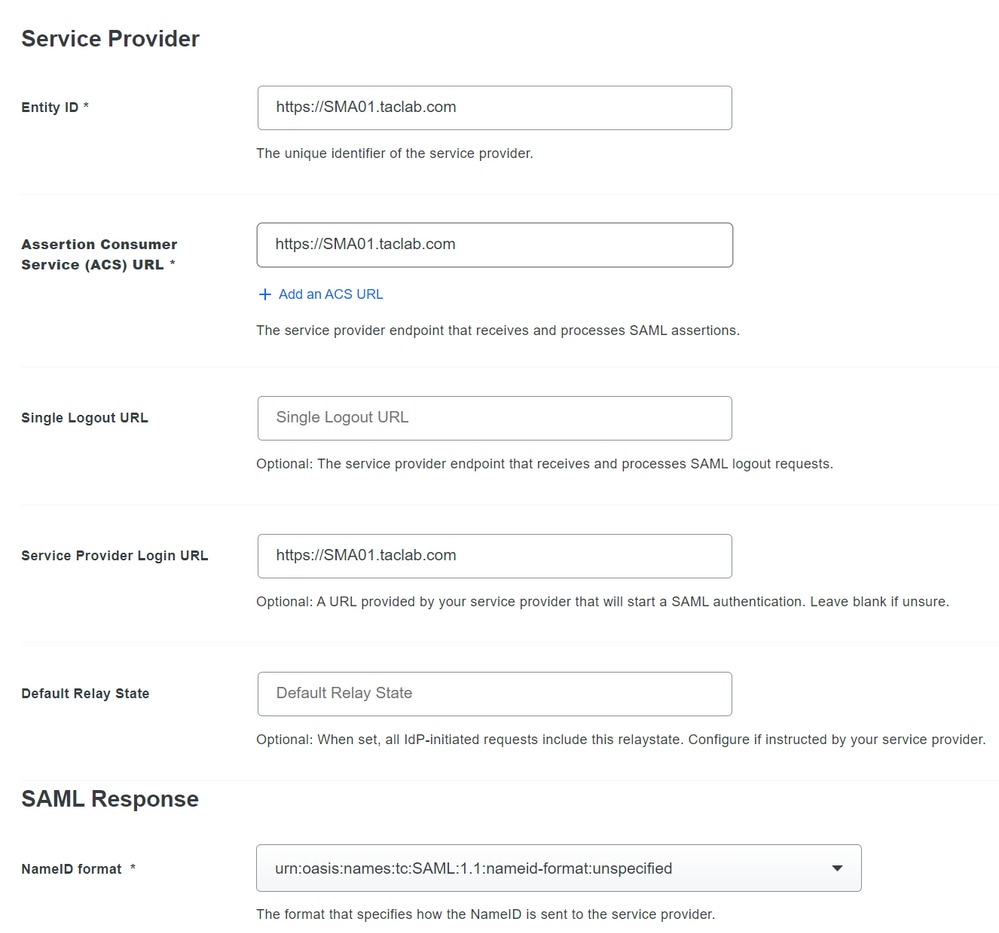The height and width of the screenshot is (933, 999).
Task: Select the NameID format combo box text
Action: 473,869
